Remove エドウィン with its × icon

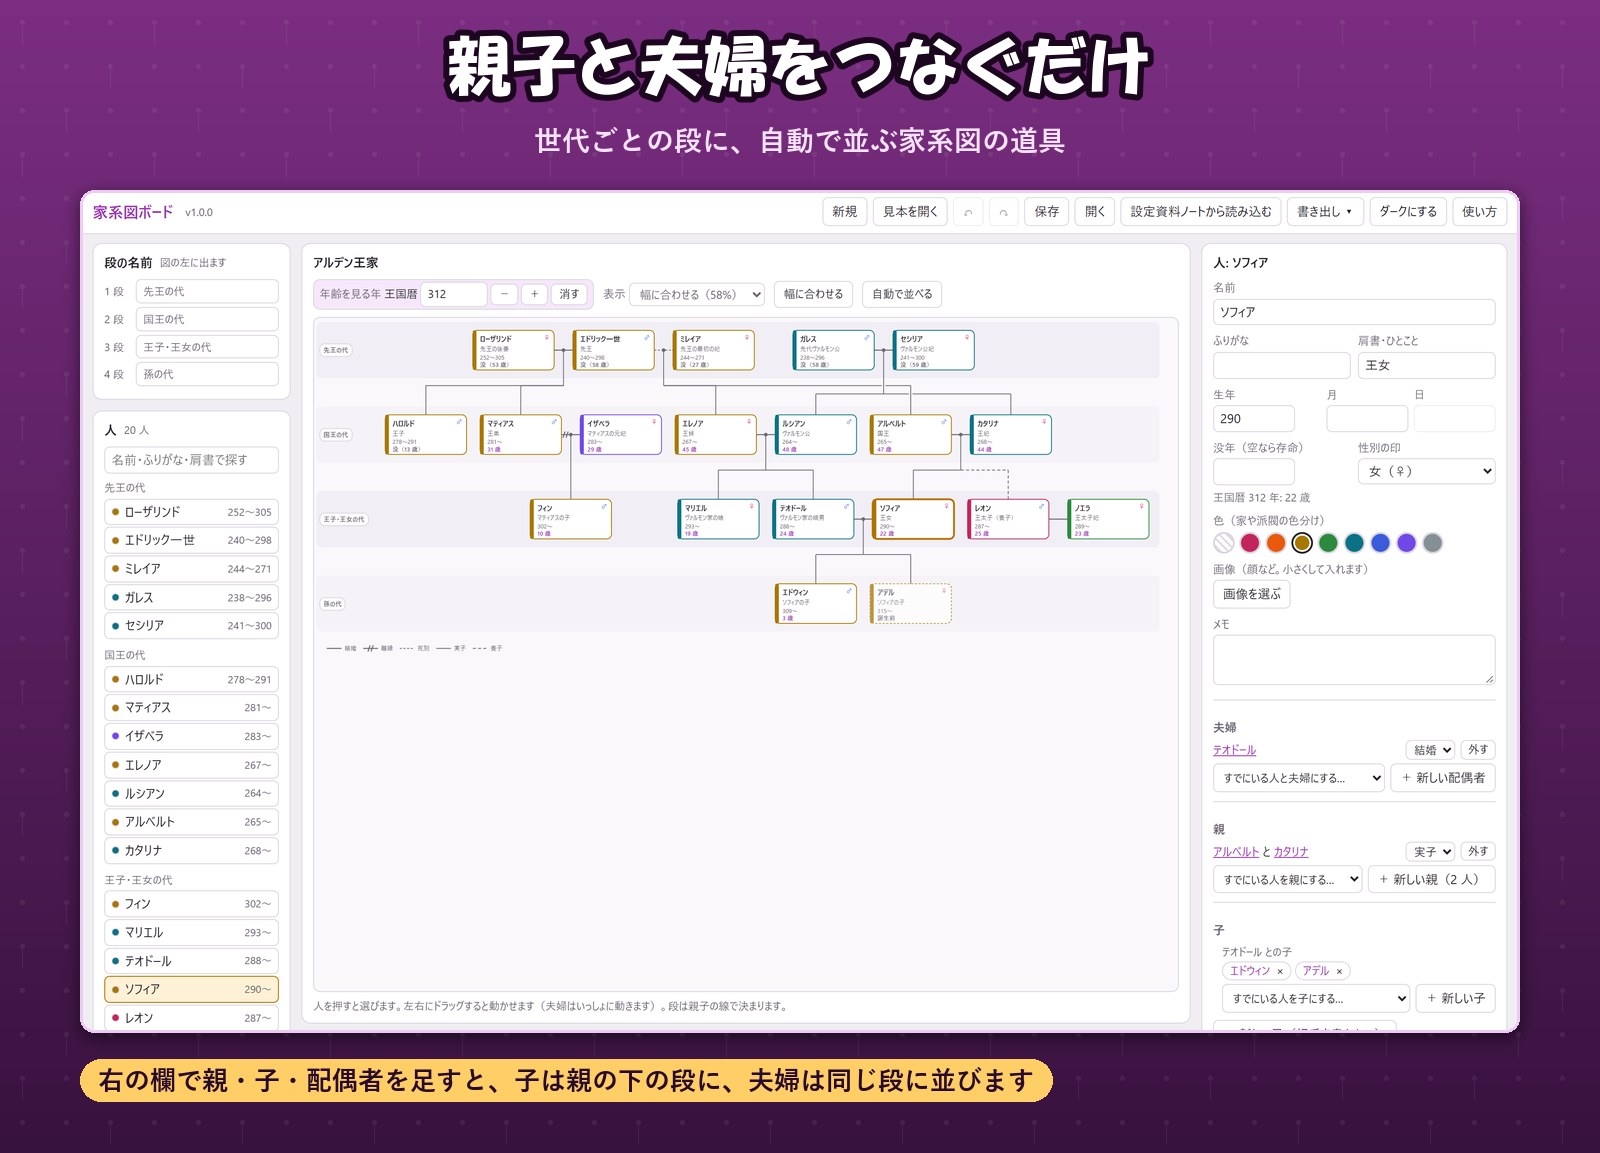pos(1280,971)
